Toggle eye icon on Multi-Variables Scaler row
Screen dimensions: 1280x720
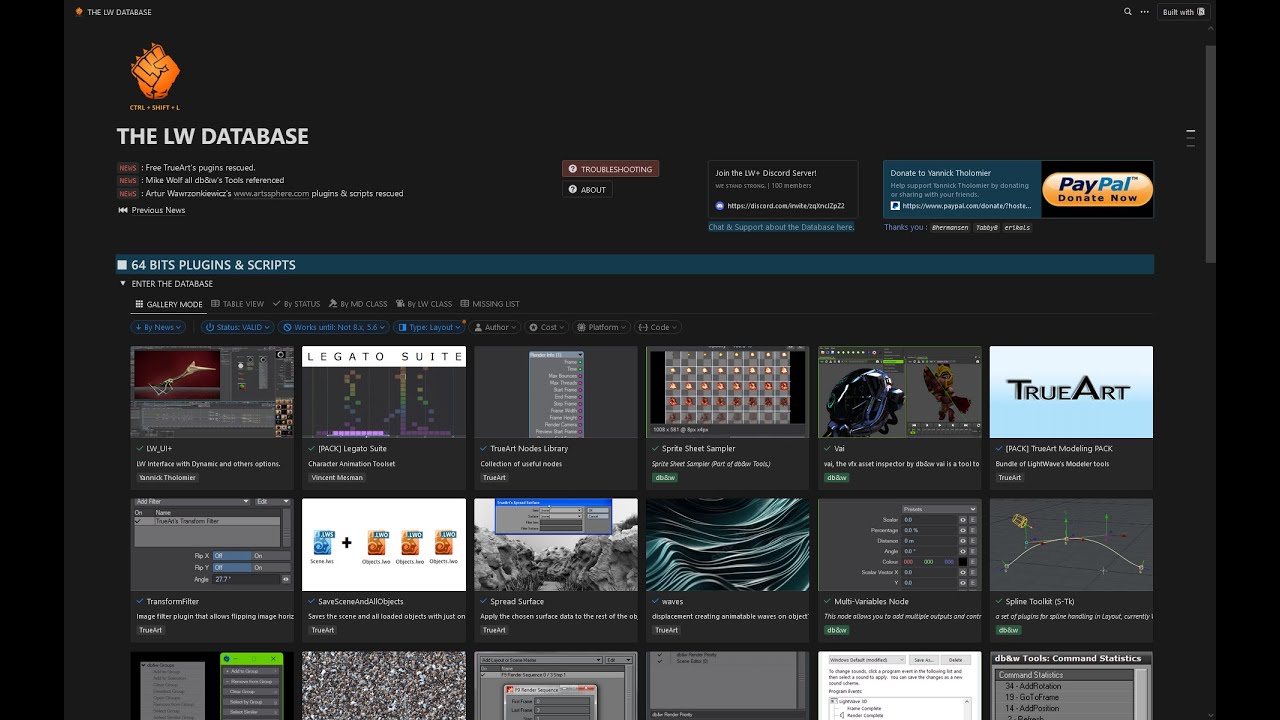pyautogui.click(x=963, y=520)
